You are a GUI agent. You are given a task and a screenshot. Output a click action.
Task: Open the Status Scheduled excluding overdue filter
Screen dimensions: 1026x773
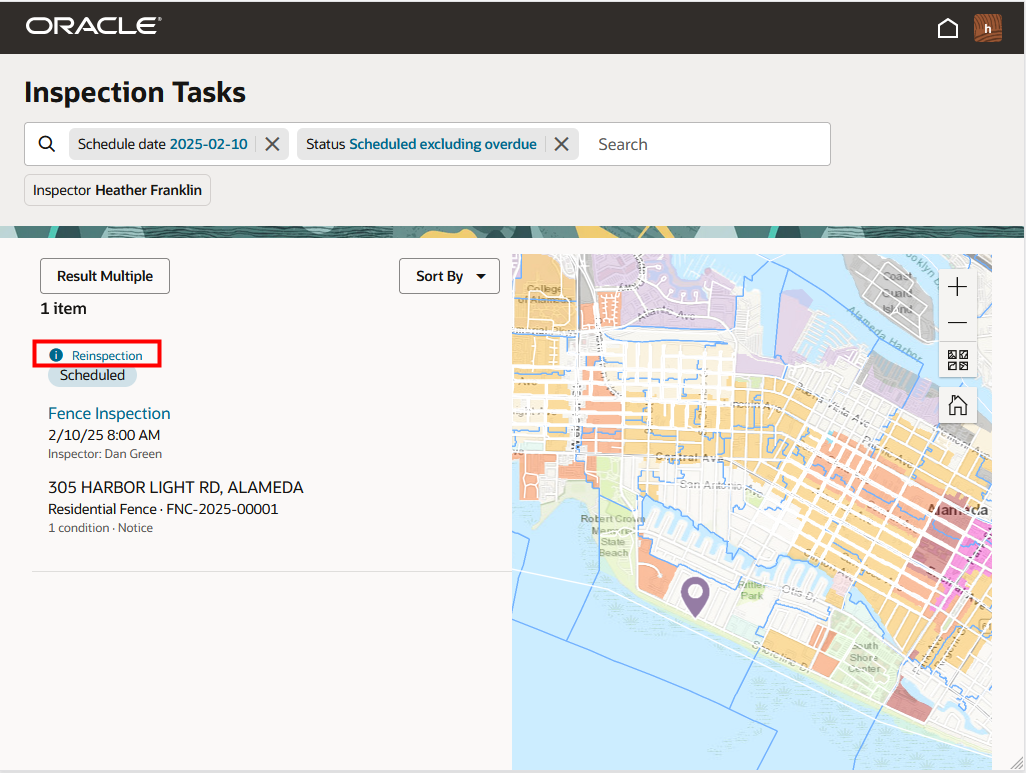421,144
